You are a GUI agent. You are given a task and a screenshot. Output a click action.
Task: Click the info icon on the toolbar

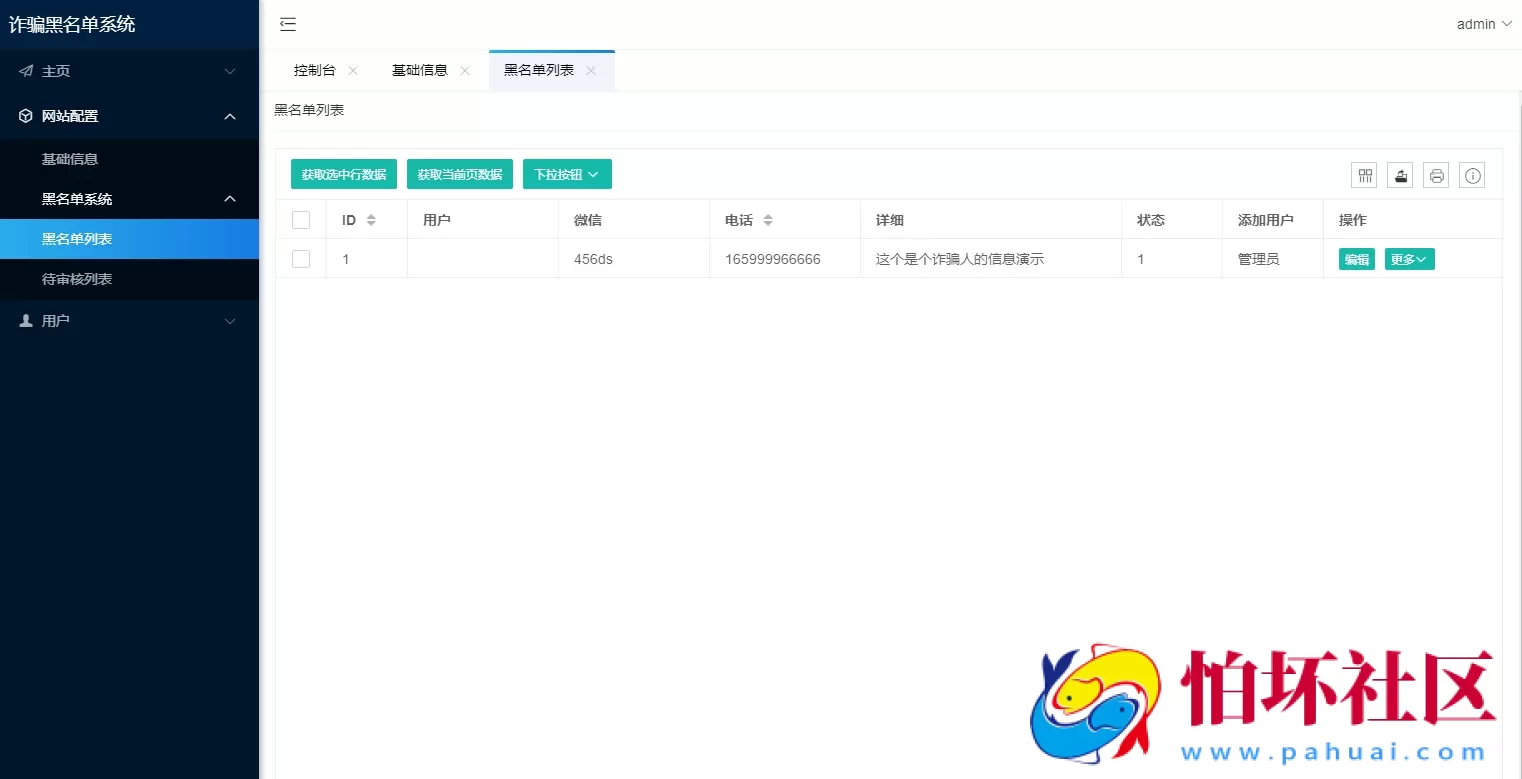[x=1472, y=175]
